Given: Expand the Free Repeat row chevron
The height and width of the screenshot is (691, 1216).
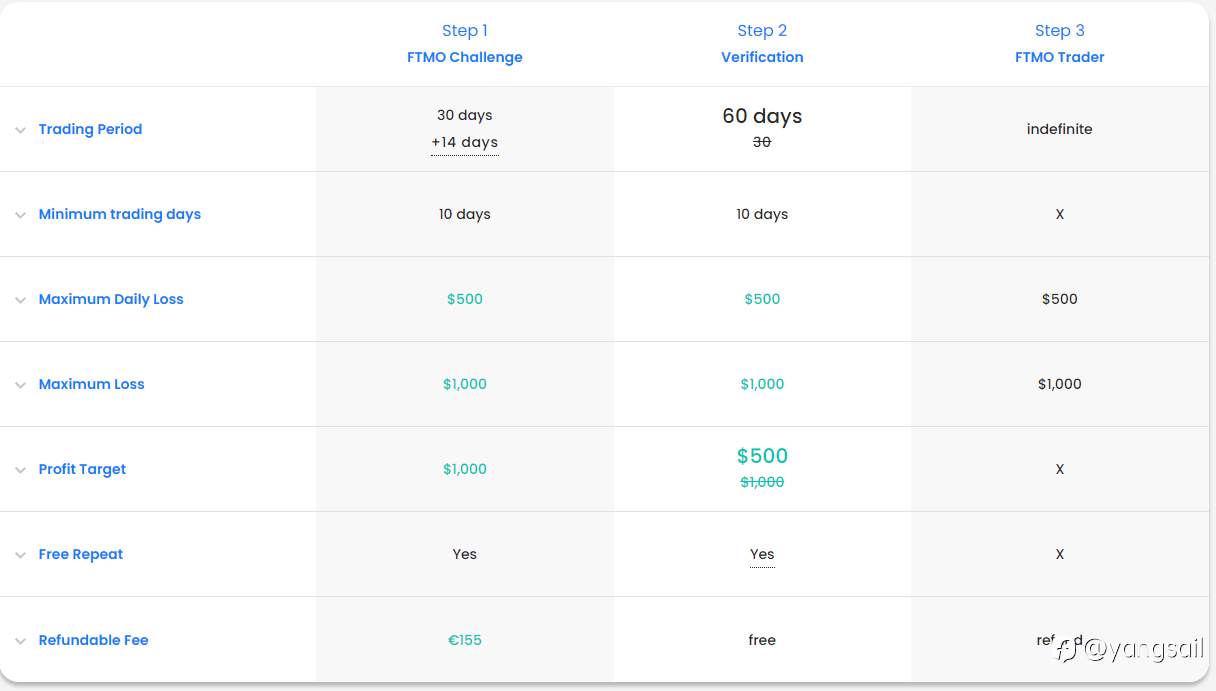Looking at the screenshot, I should pyautogui.click(x=20, y=555).
